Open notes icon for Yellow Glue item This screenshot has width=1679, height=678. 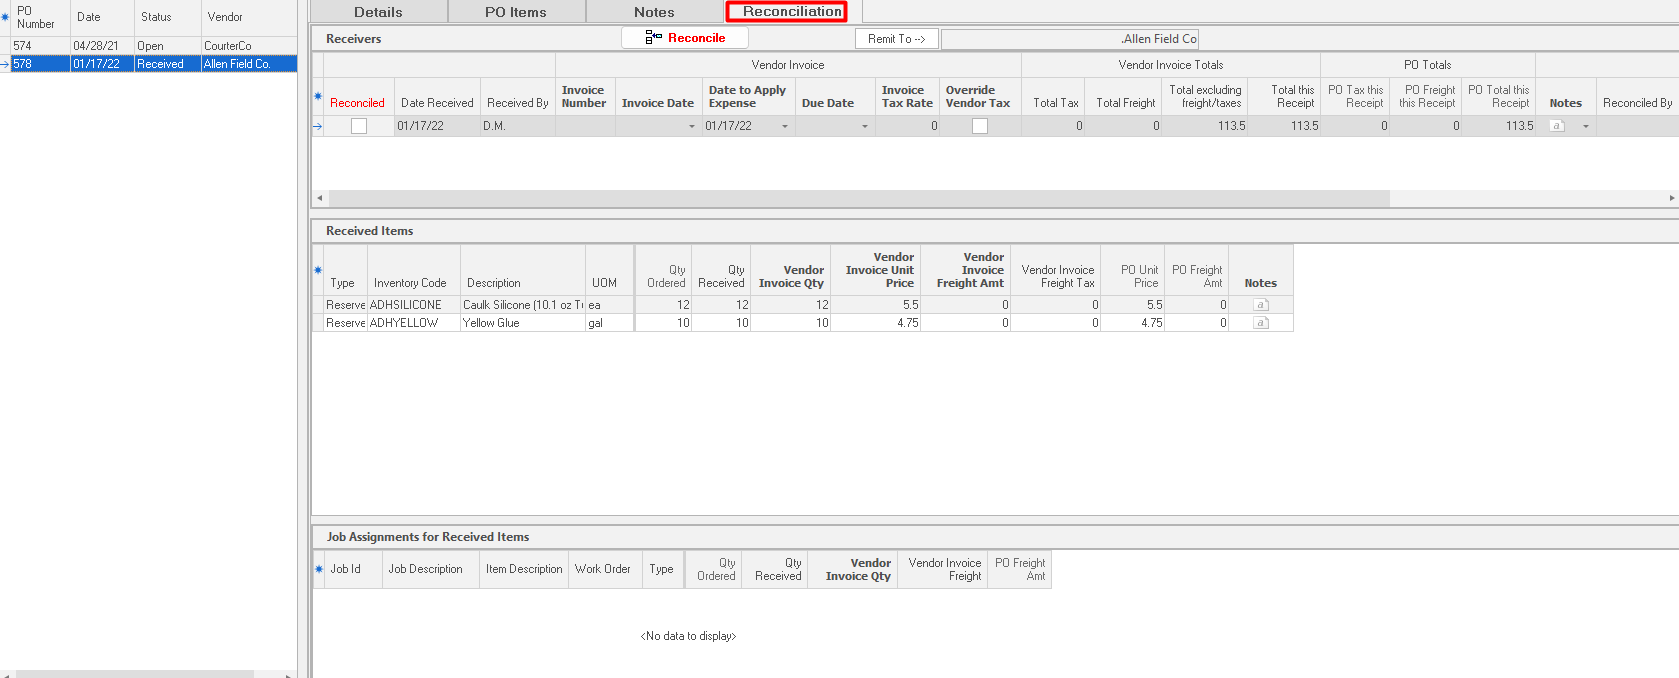pos(1260,323)
